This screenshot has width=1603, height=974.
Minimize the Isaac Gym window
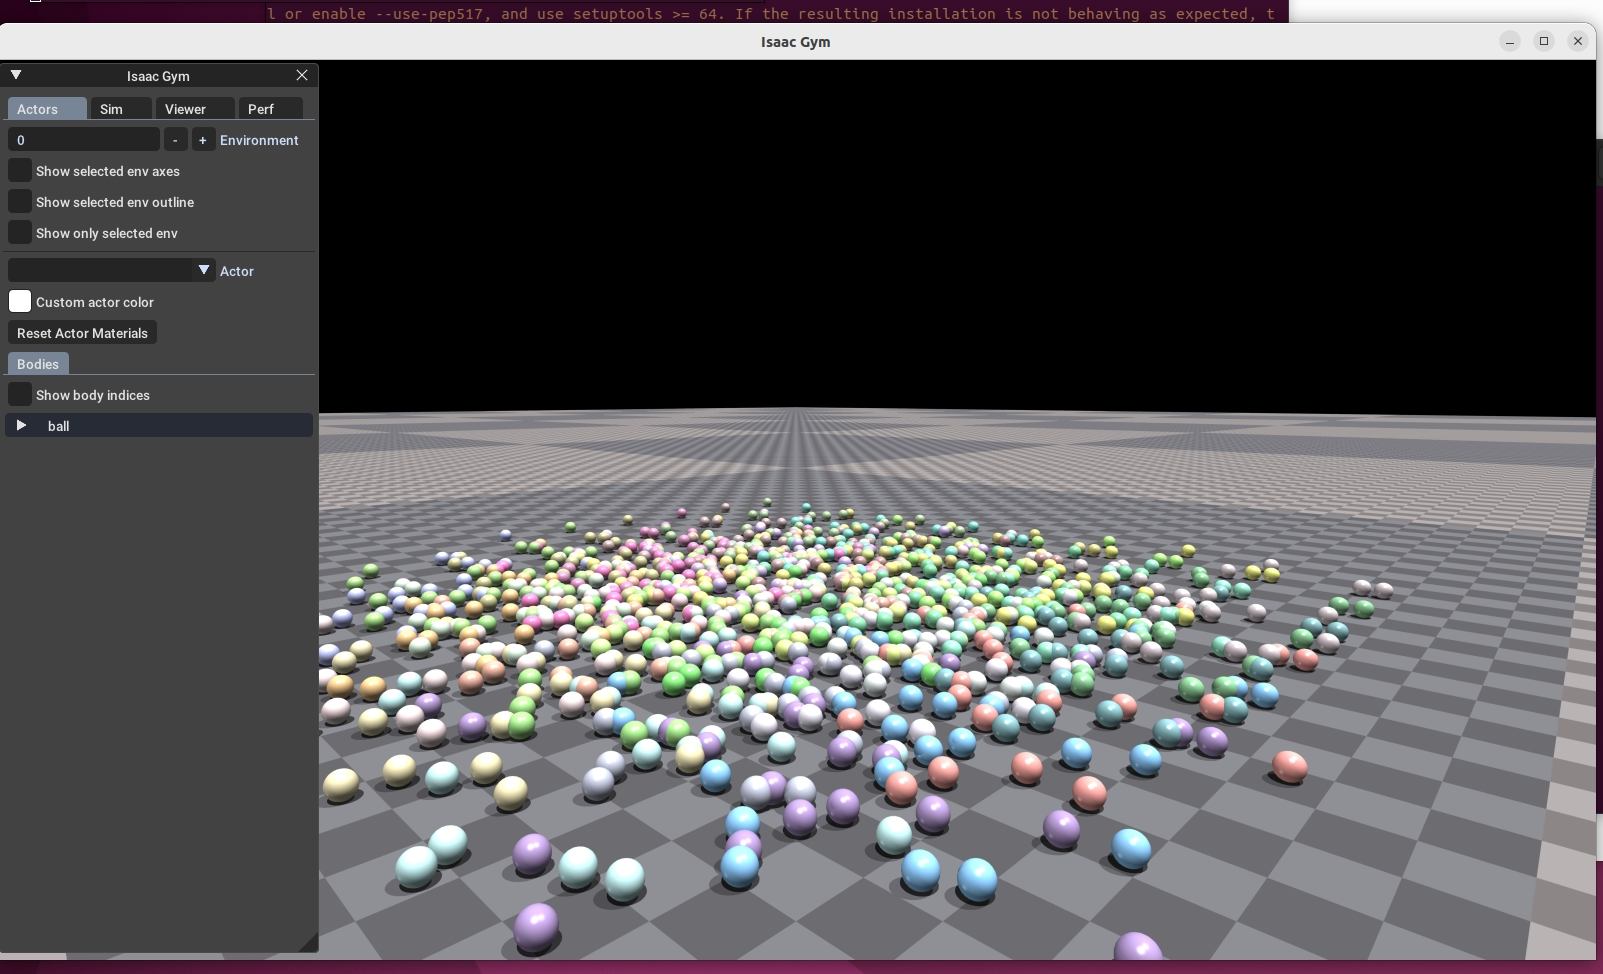(1510, 41)
